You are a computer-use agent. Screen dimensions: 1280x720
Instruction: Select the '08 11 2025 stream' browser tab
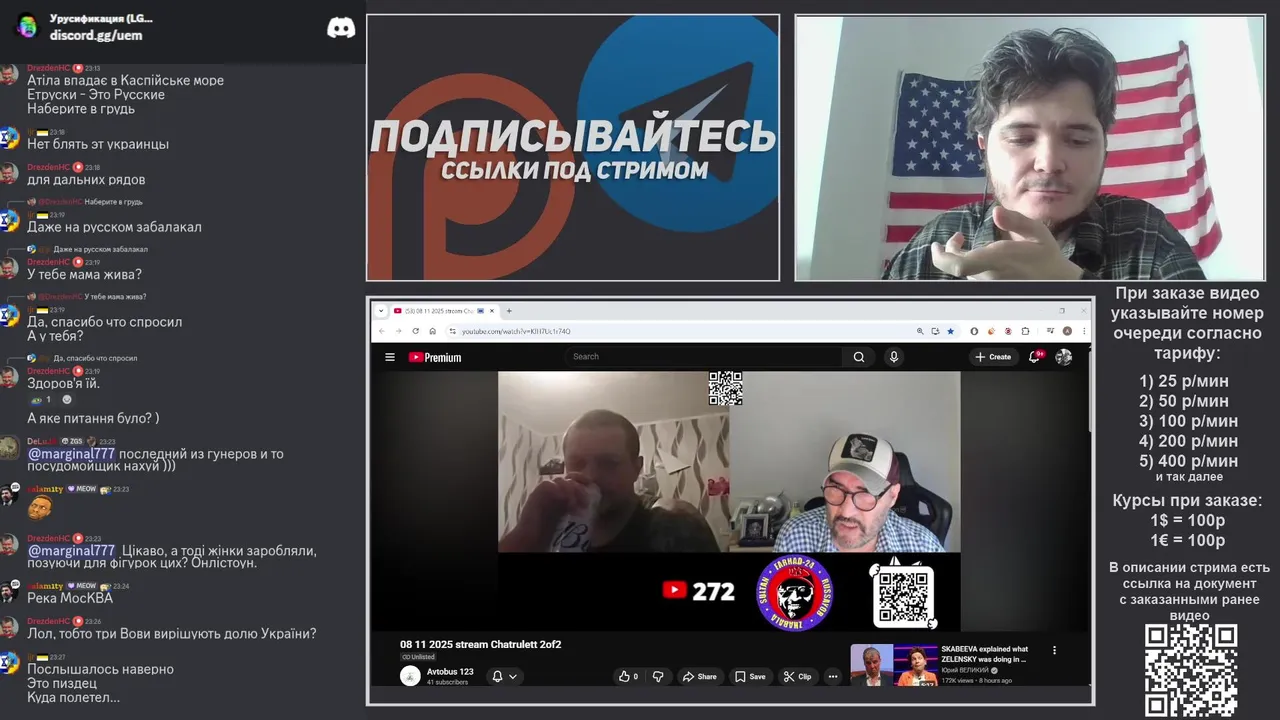pos(443,311)
